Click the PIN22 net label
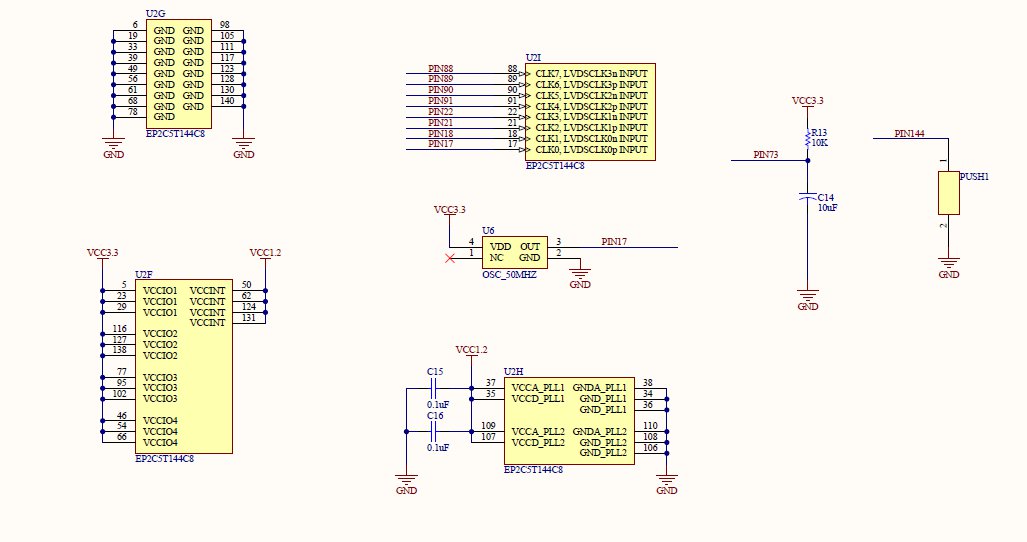1027x542 pixels. pos(440,112)
